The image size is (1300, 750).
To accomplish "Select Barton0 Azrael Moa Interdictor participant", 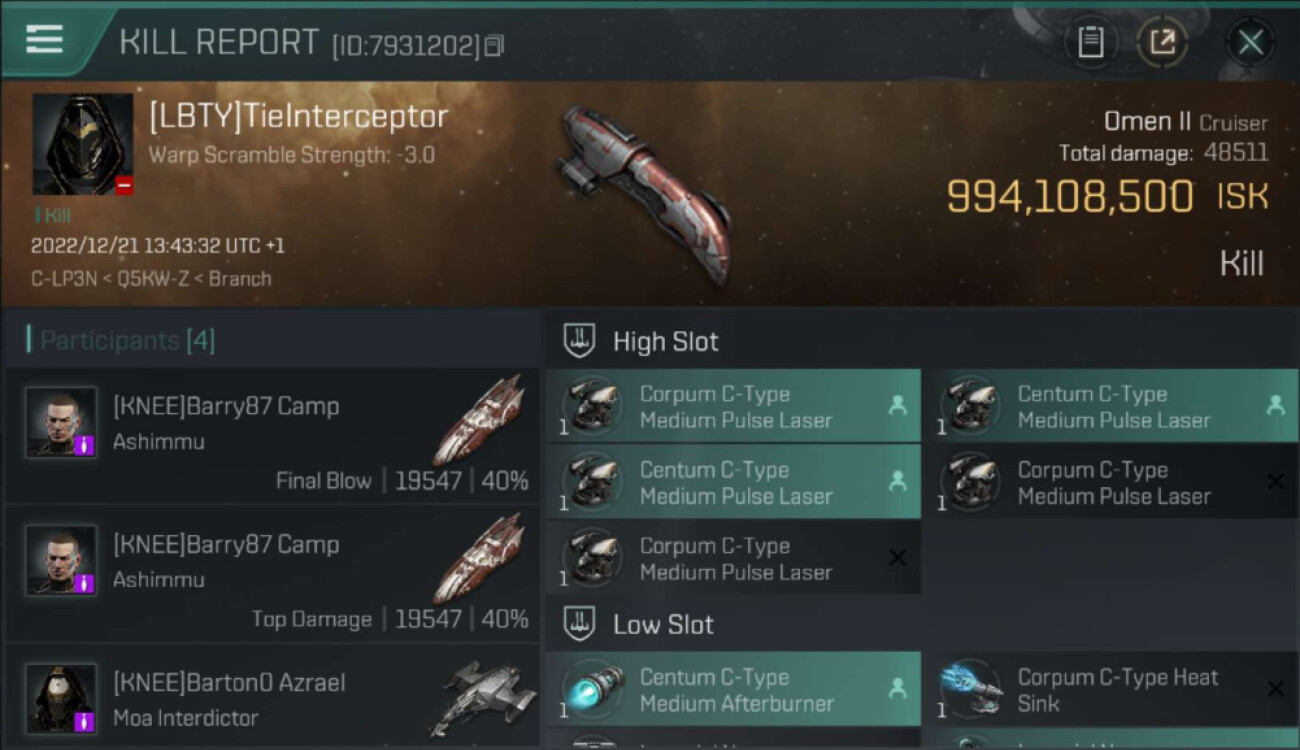I will [272, 698].
